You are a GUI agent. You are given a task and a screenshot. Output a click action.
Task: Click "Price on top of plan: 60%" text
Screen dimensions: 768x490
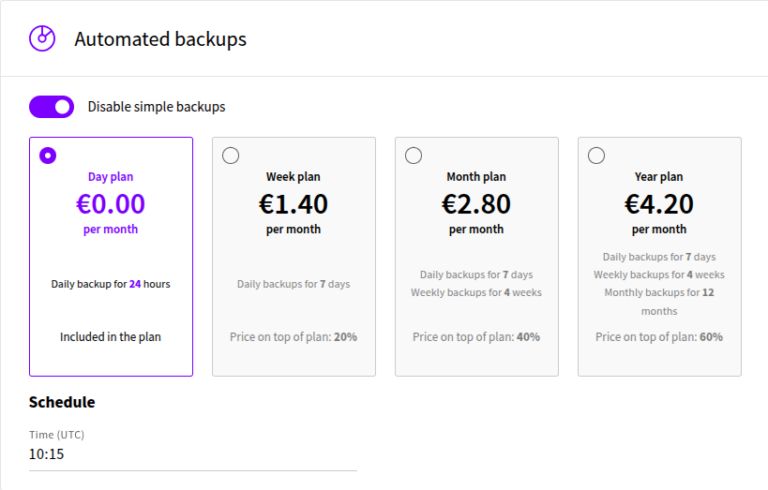tap(659, 337)
